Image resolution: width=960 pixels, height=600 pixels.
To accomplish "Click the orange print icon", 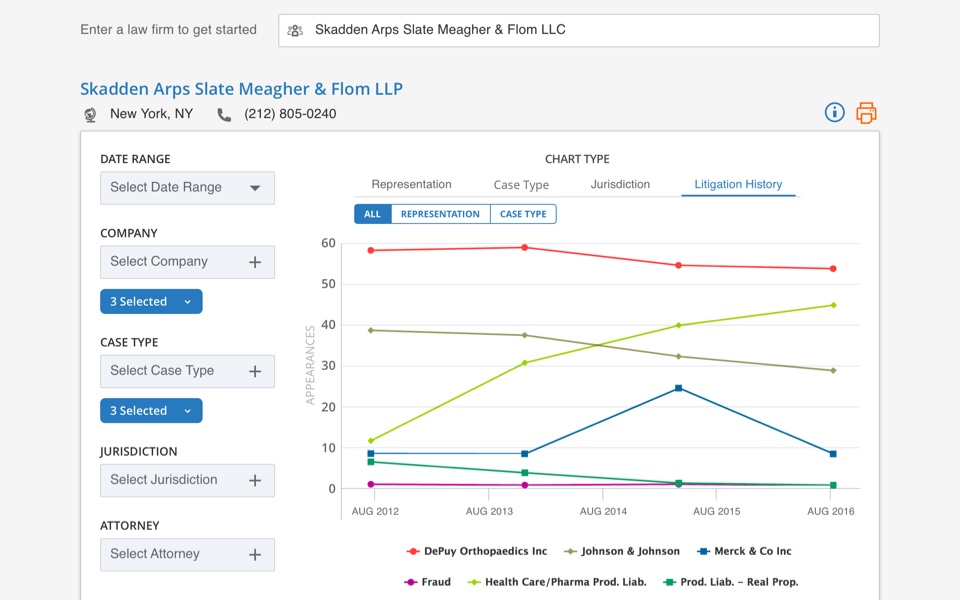I will click(866, 113).
